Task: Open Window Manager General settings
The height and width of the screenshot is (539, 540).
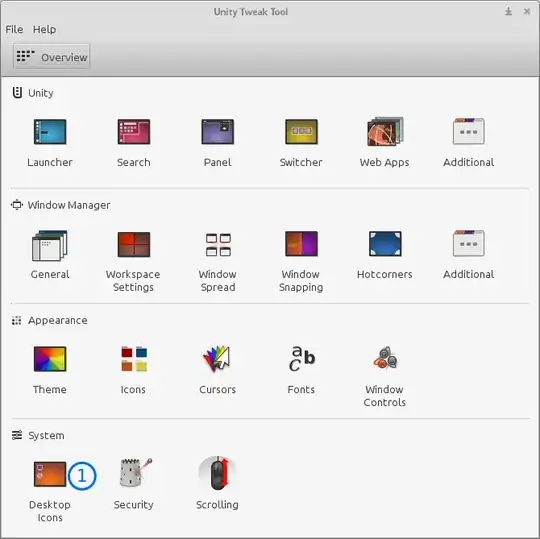Action: coord(50,246)
